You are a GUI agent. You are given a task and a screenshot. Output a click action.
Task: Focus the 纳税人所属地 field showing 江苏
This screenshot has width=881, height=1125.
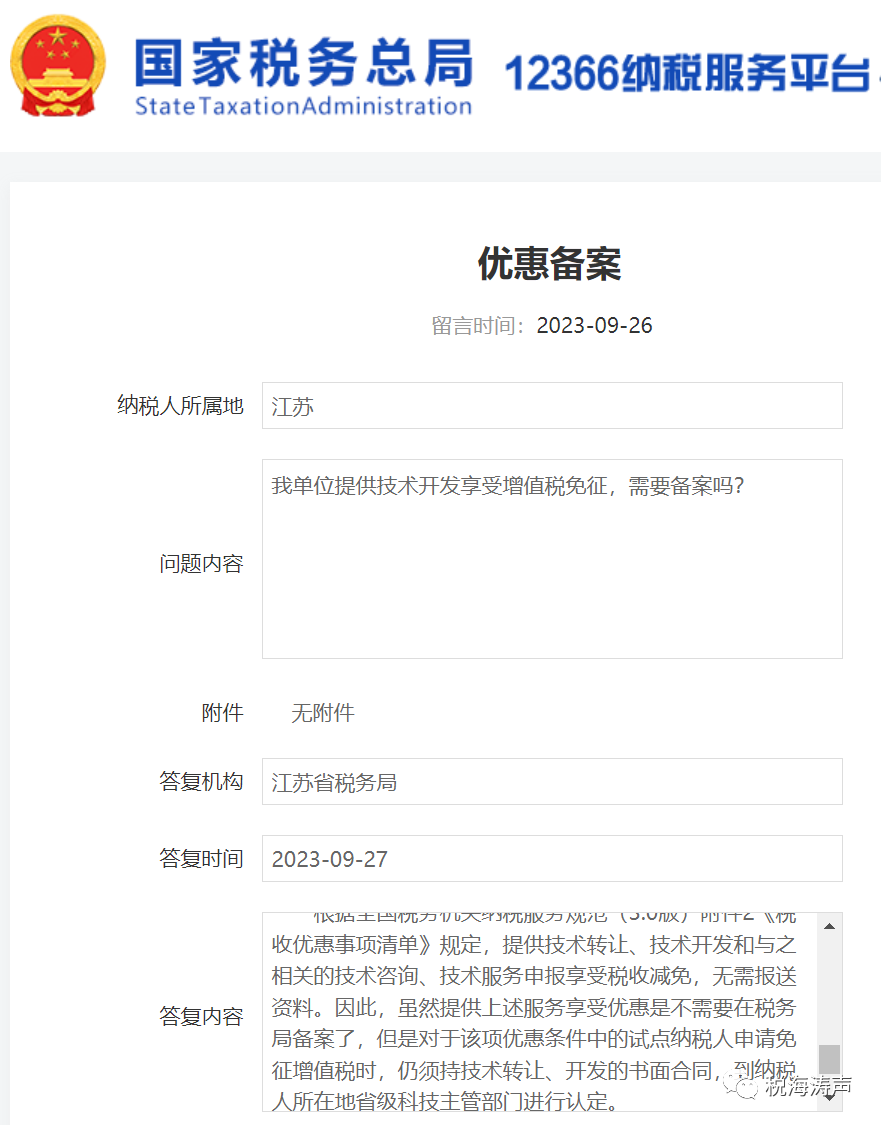click(x=551, y=406)
